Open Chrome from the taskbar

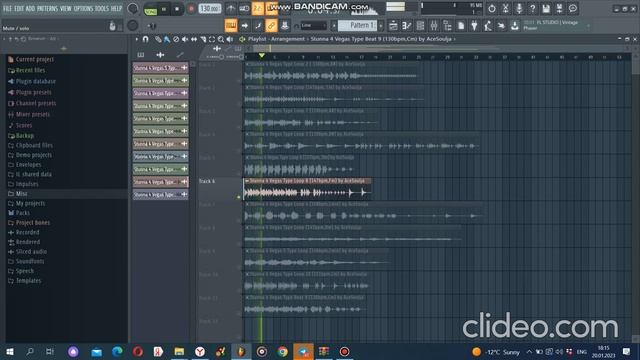tap(282, 351)
